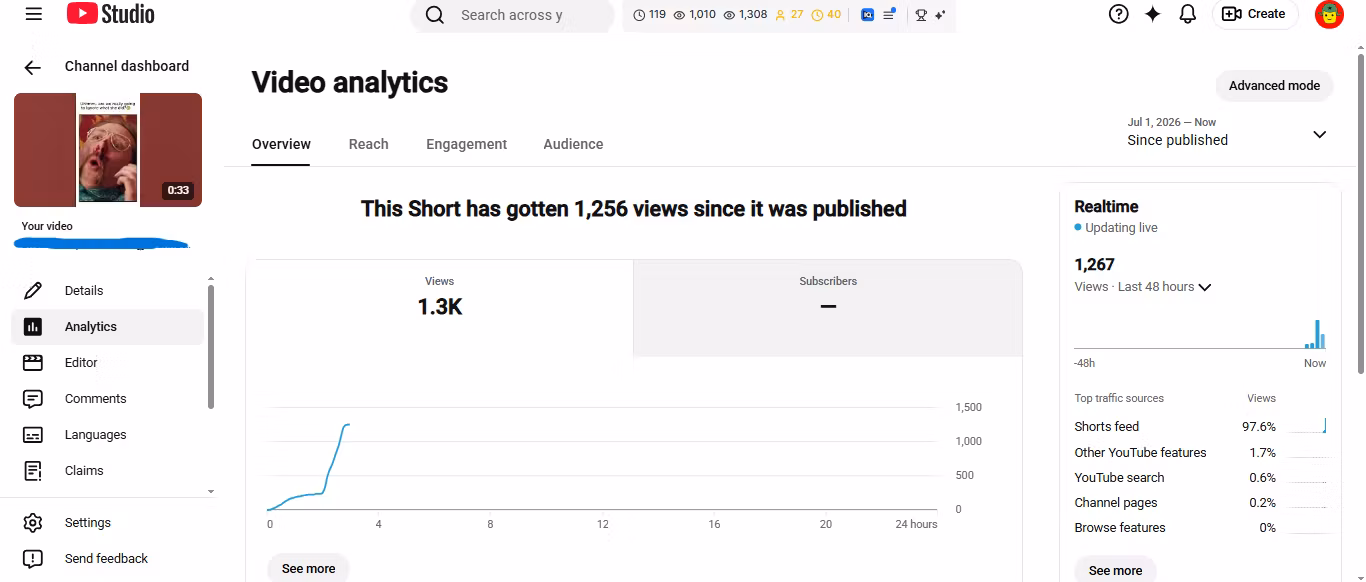This screenshot has height=582, width=1366.
Task: Switch to Advanced mode
Action: [x=1274, y=86]
